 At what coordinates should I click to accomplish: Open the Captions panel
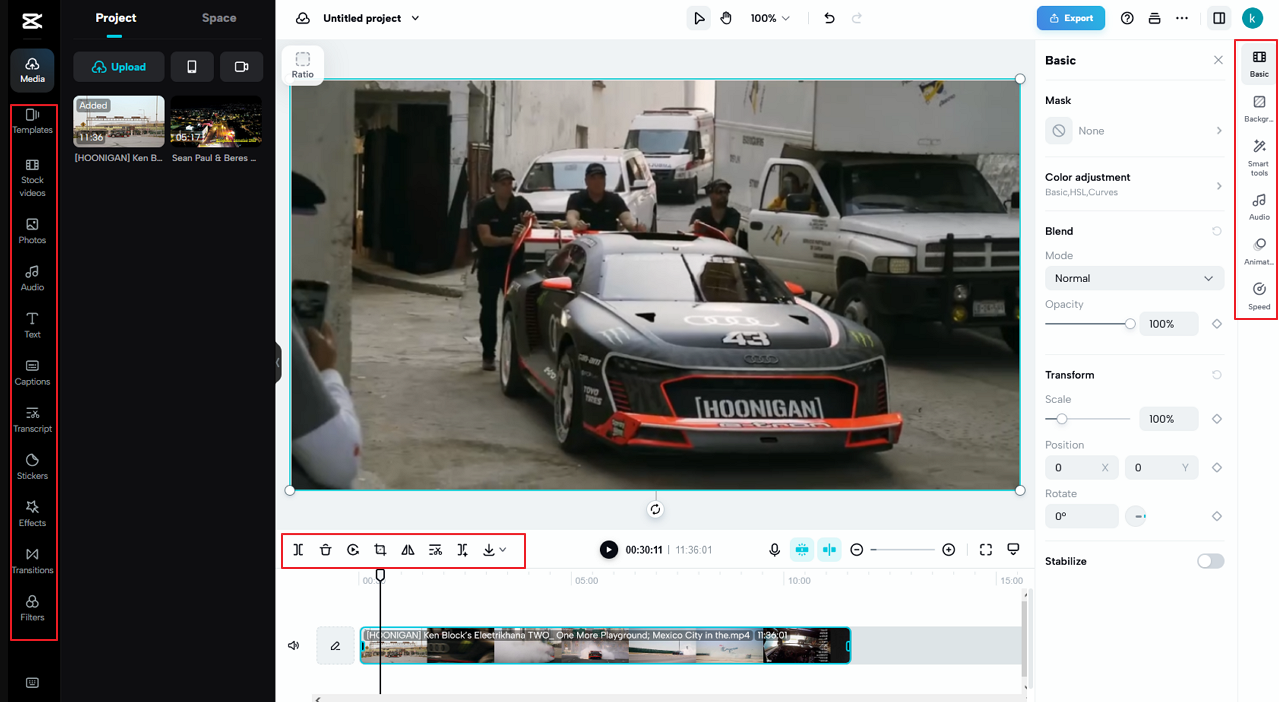tap(32, 372)
